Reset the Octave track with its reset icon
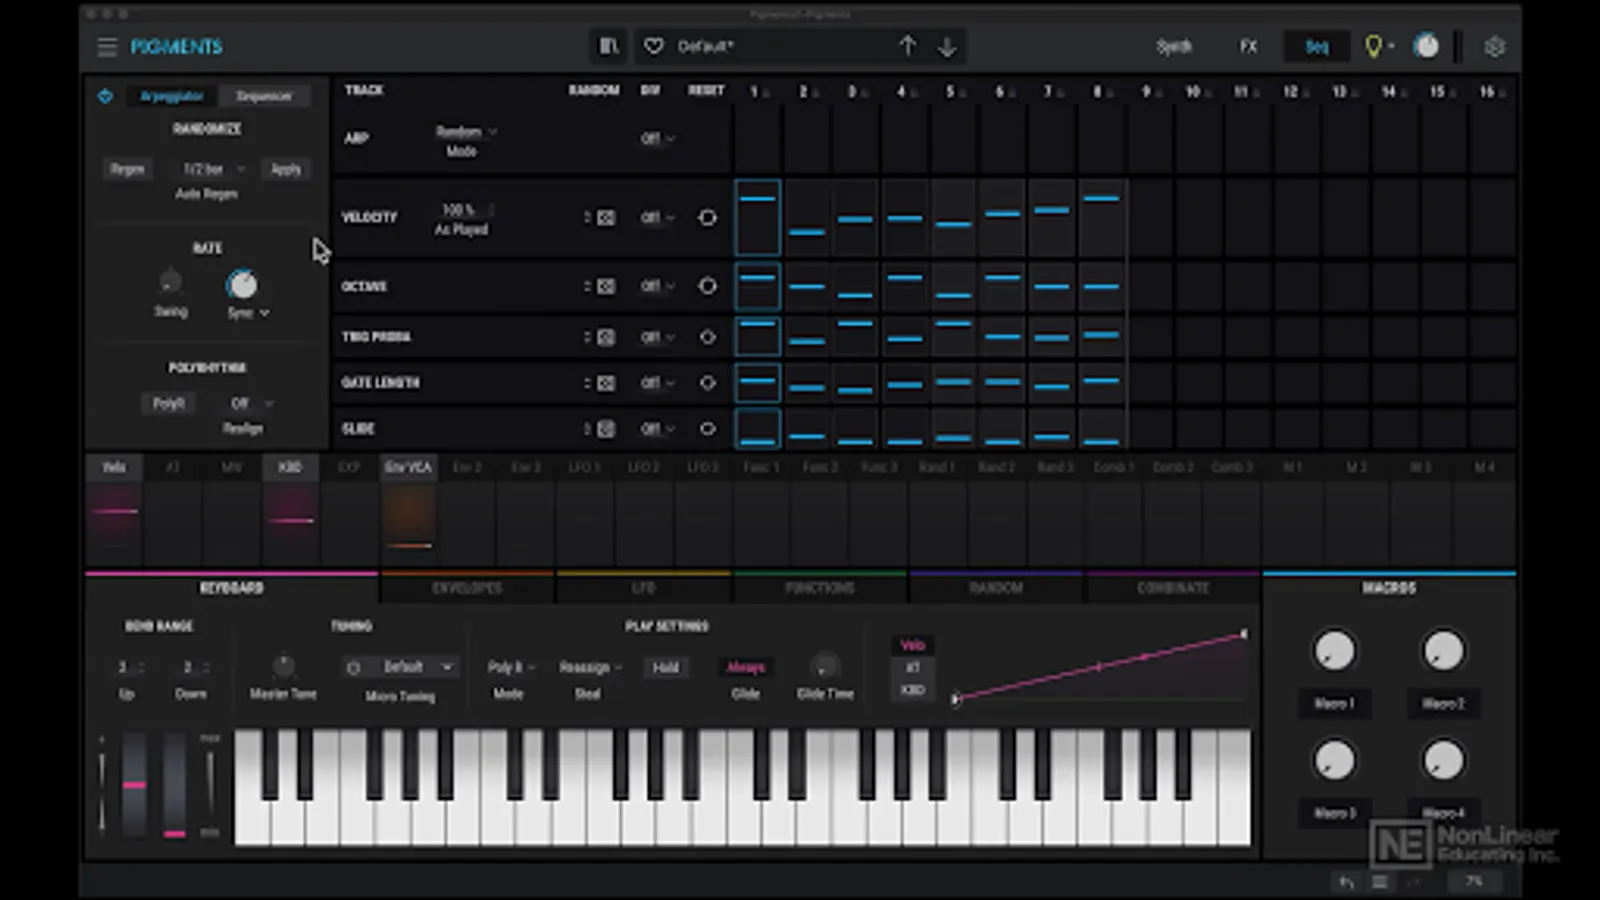1600x900 pixels. pos(707,286)
